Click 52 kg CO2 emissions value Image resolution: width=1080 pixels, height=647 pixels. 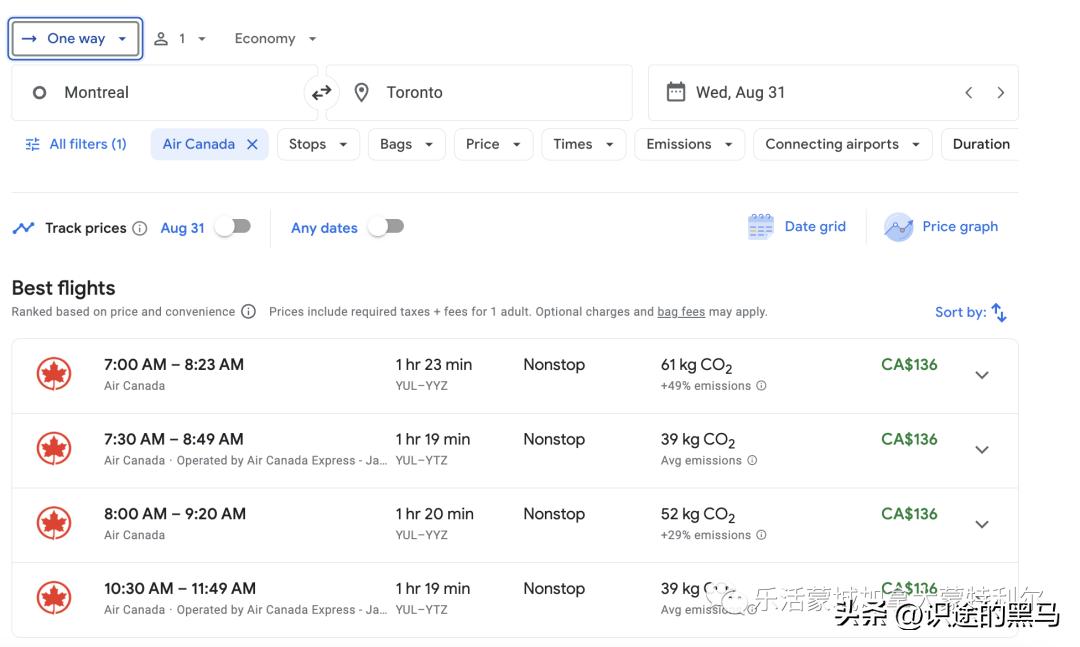click(698, 514)
